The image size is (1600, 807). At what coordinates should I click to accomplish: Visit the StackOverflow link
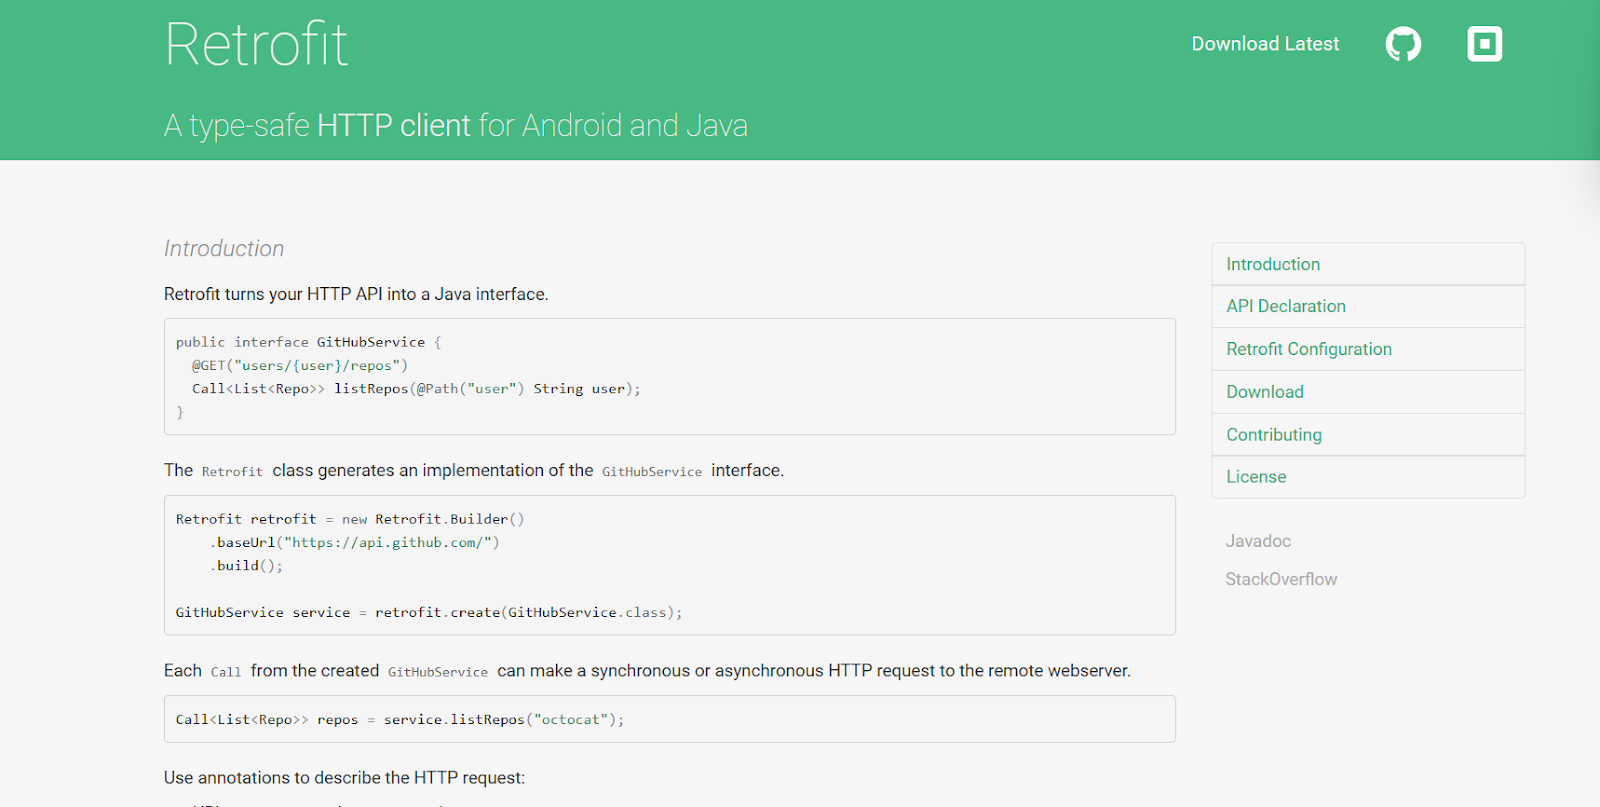(x=1281, y=579)
